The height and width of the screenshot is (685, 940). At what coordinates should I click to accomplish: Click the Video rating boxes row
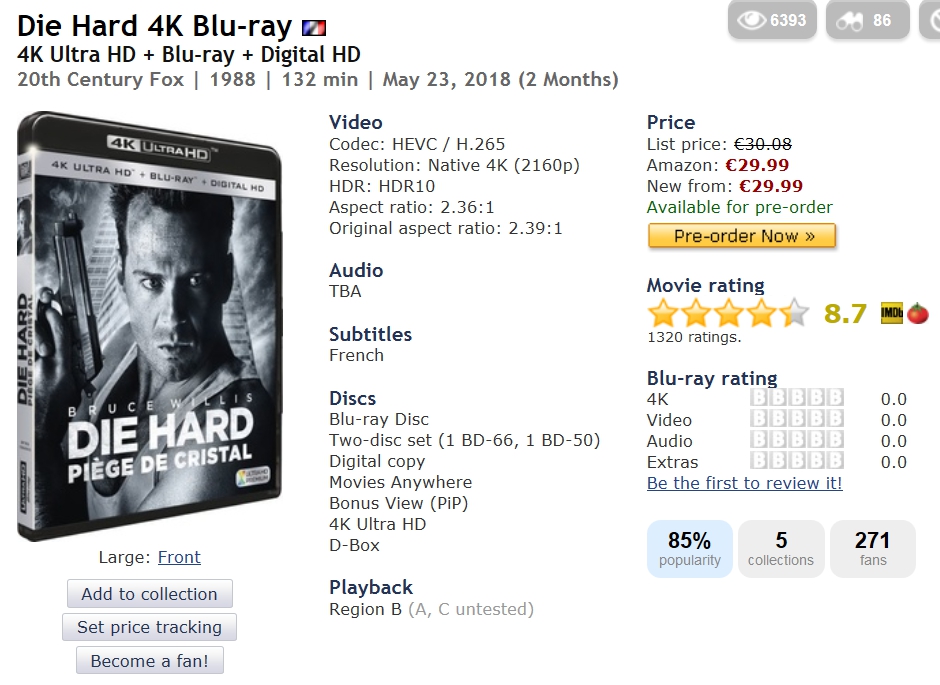[x=797, y=420]
